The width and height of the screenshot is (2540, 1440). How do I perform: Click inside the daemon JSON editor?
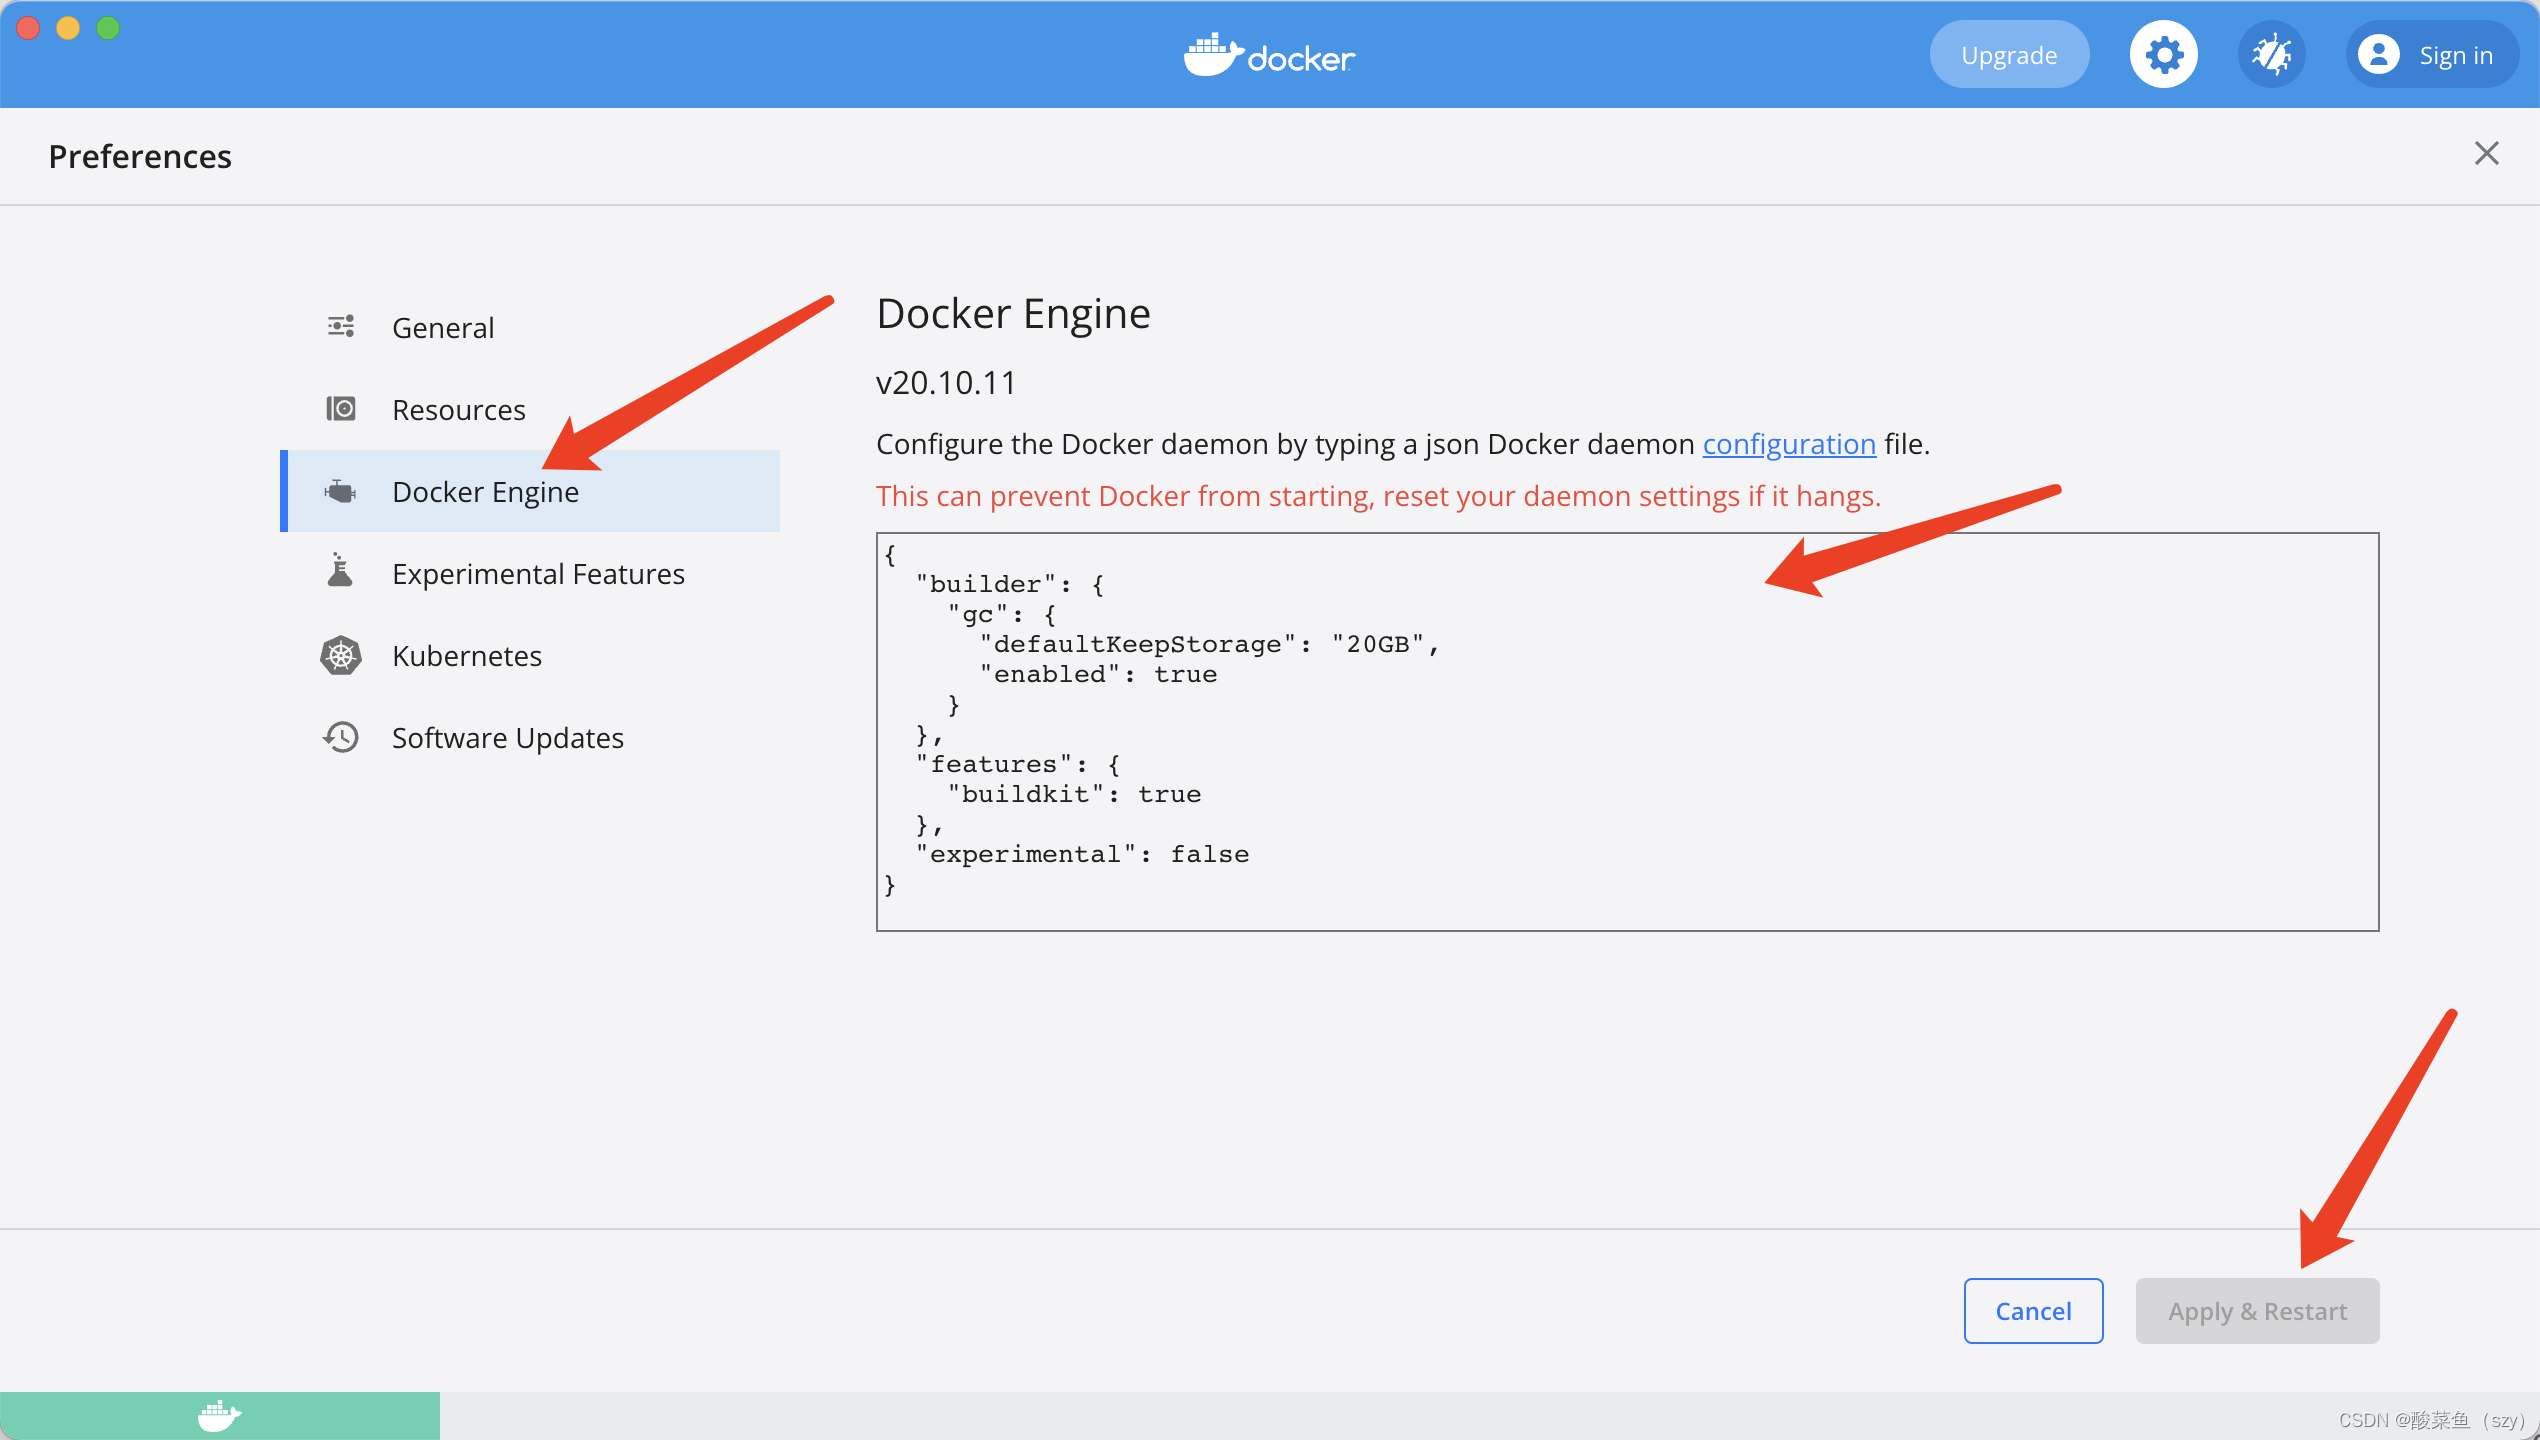coord(1626,732)
